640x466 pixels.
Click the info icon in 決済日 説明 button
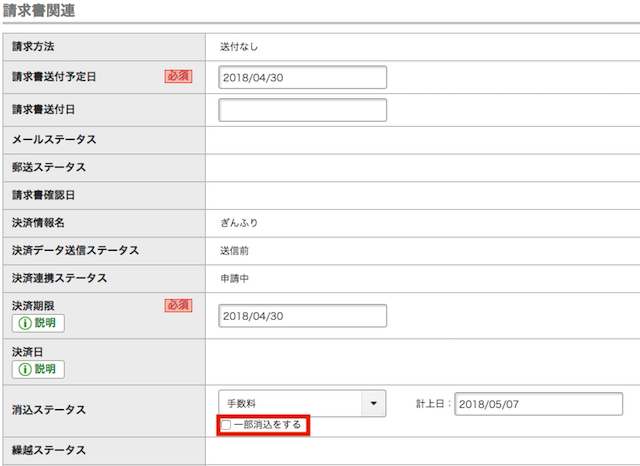23,369
